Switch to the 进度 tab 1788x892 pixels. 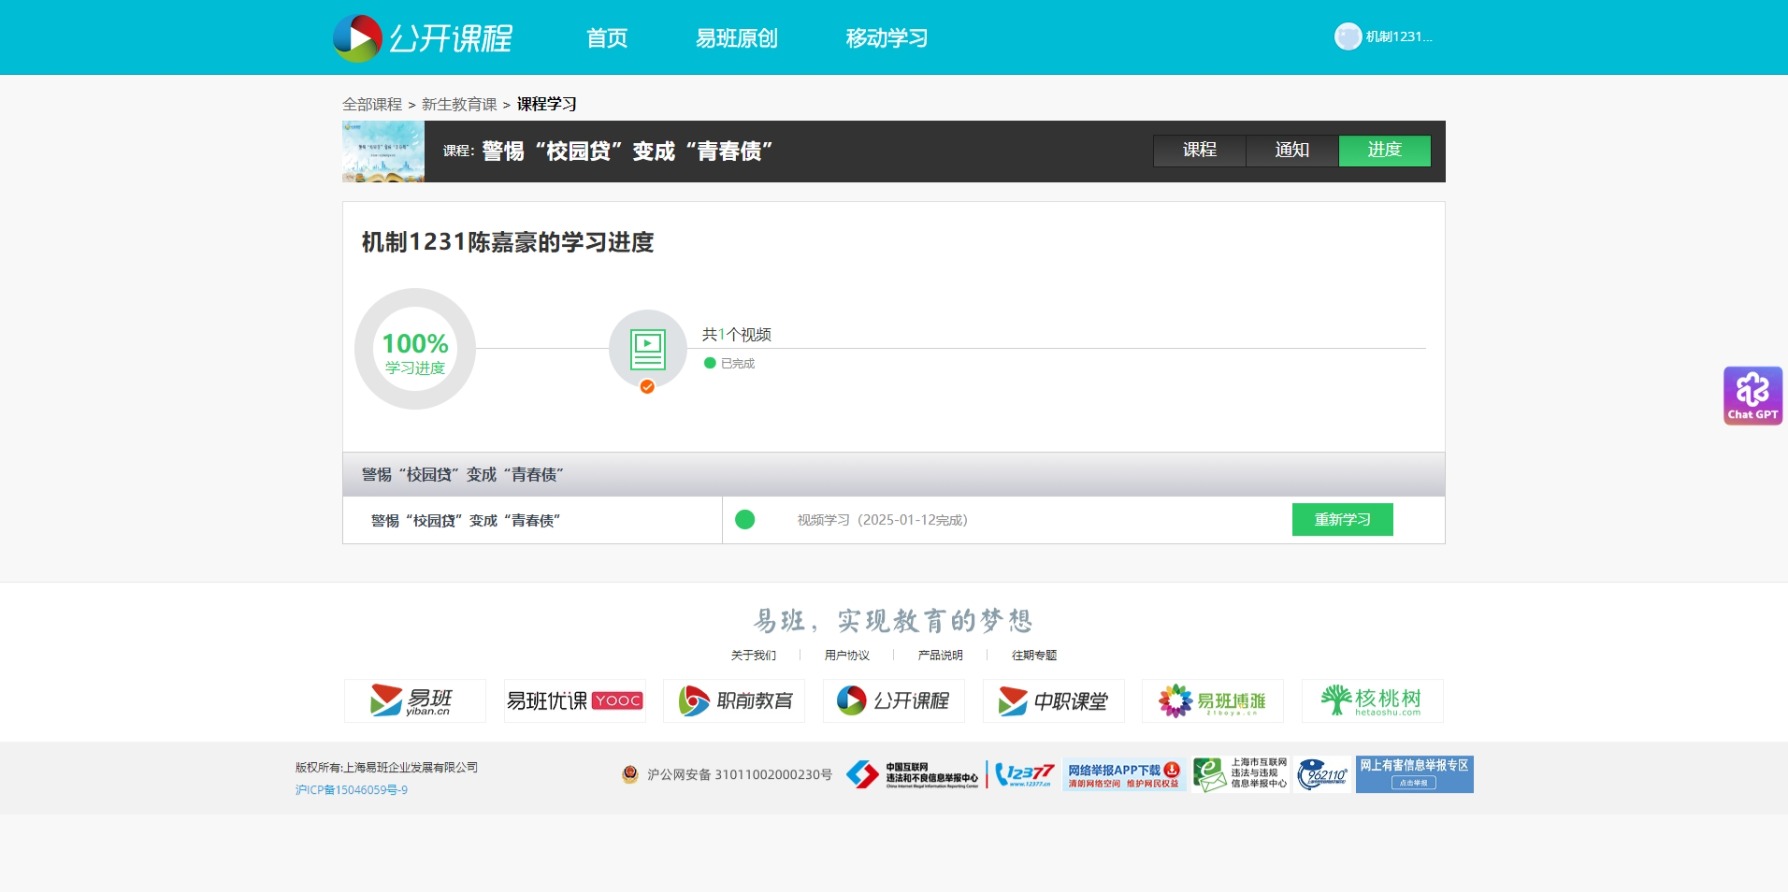pyautogui.click(x=1385, y=150)
